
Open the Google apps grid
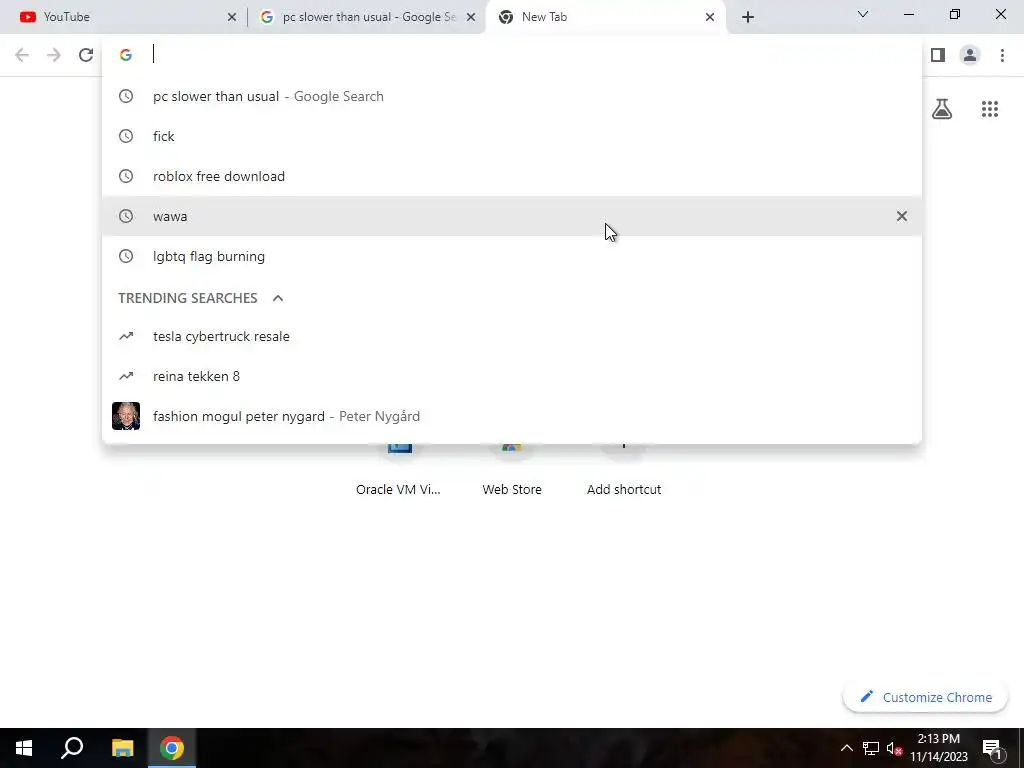990,108
